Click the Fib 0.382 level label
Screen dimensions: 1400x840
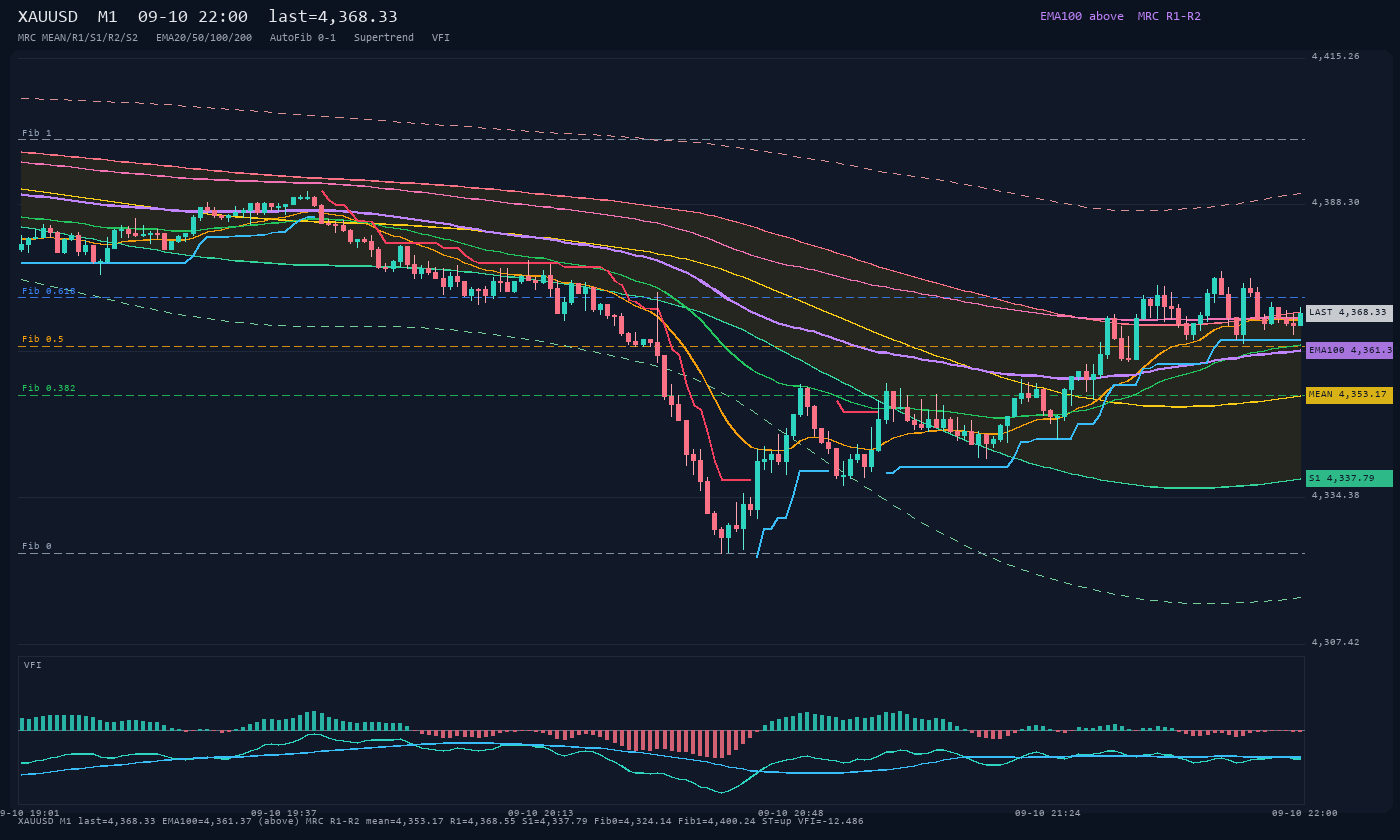pyautogui.click(x=49, y=388)
